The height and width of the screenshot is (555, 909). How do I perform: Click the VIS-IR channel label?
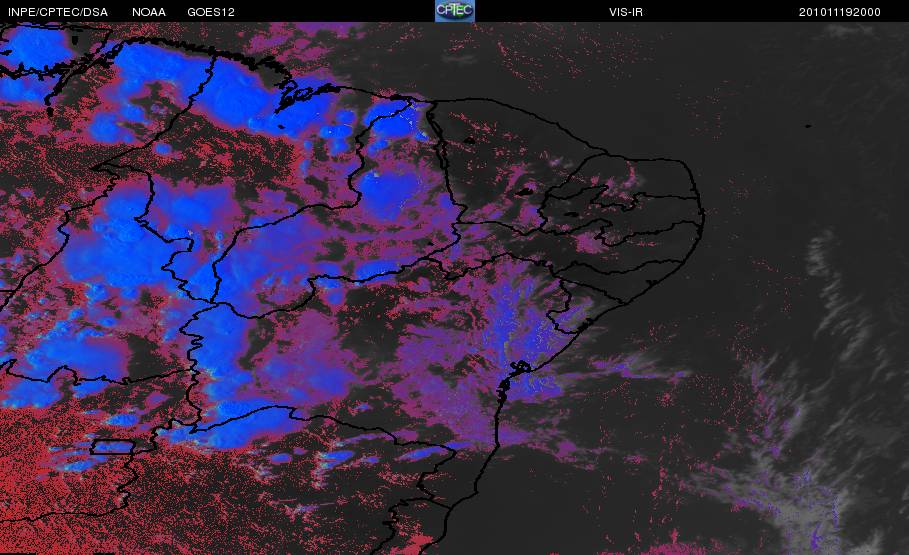tap(626, 12)
